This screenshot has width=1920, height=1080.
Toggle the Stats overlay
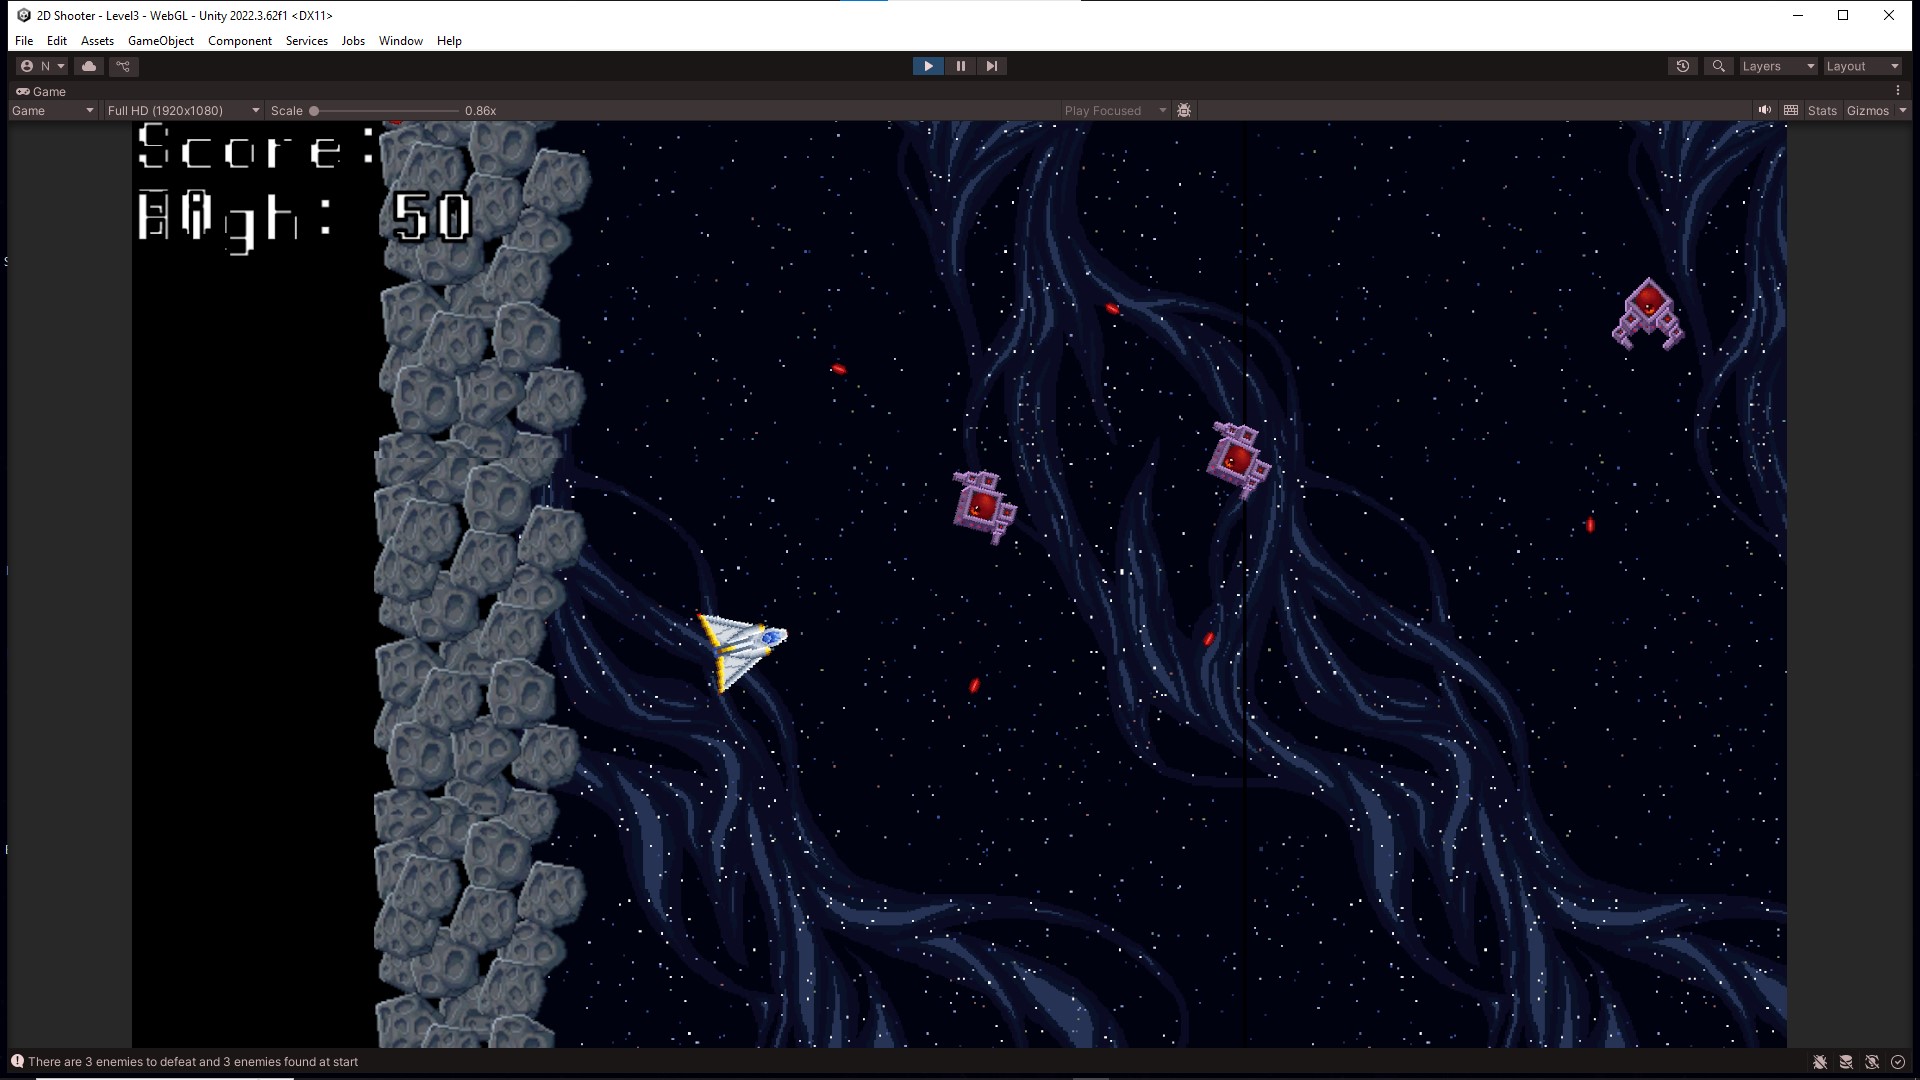click(x=1822, y=110)
